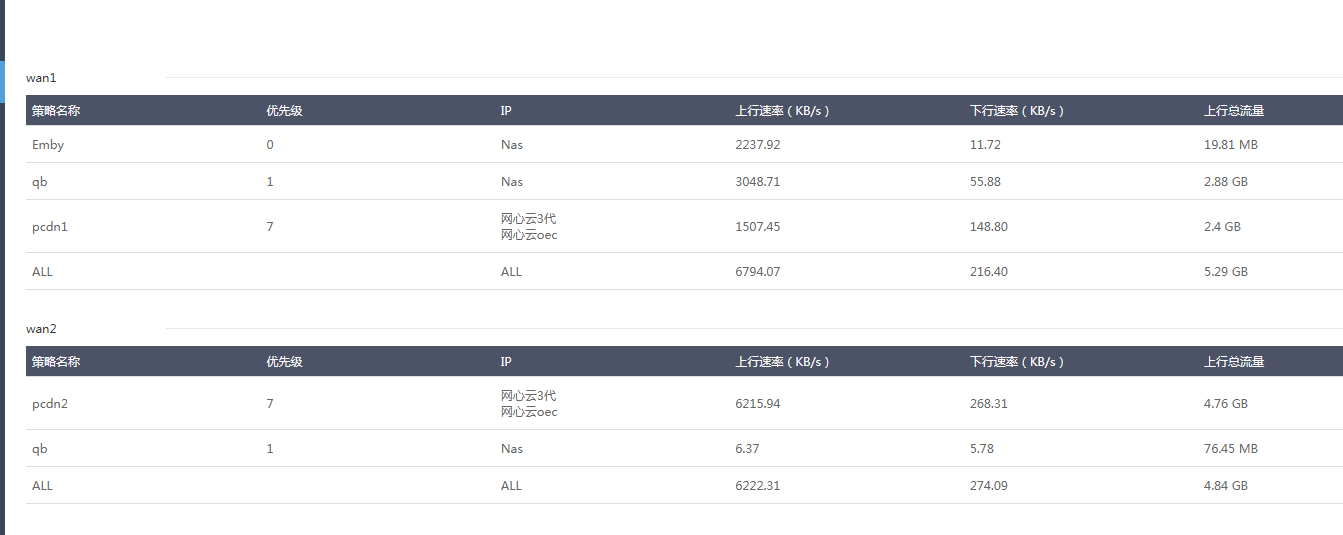Select the Emby policy name
The width and height of the screenshot is (1343, 535).
coord(48,145)
